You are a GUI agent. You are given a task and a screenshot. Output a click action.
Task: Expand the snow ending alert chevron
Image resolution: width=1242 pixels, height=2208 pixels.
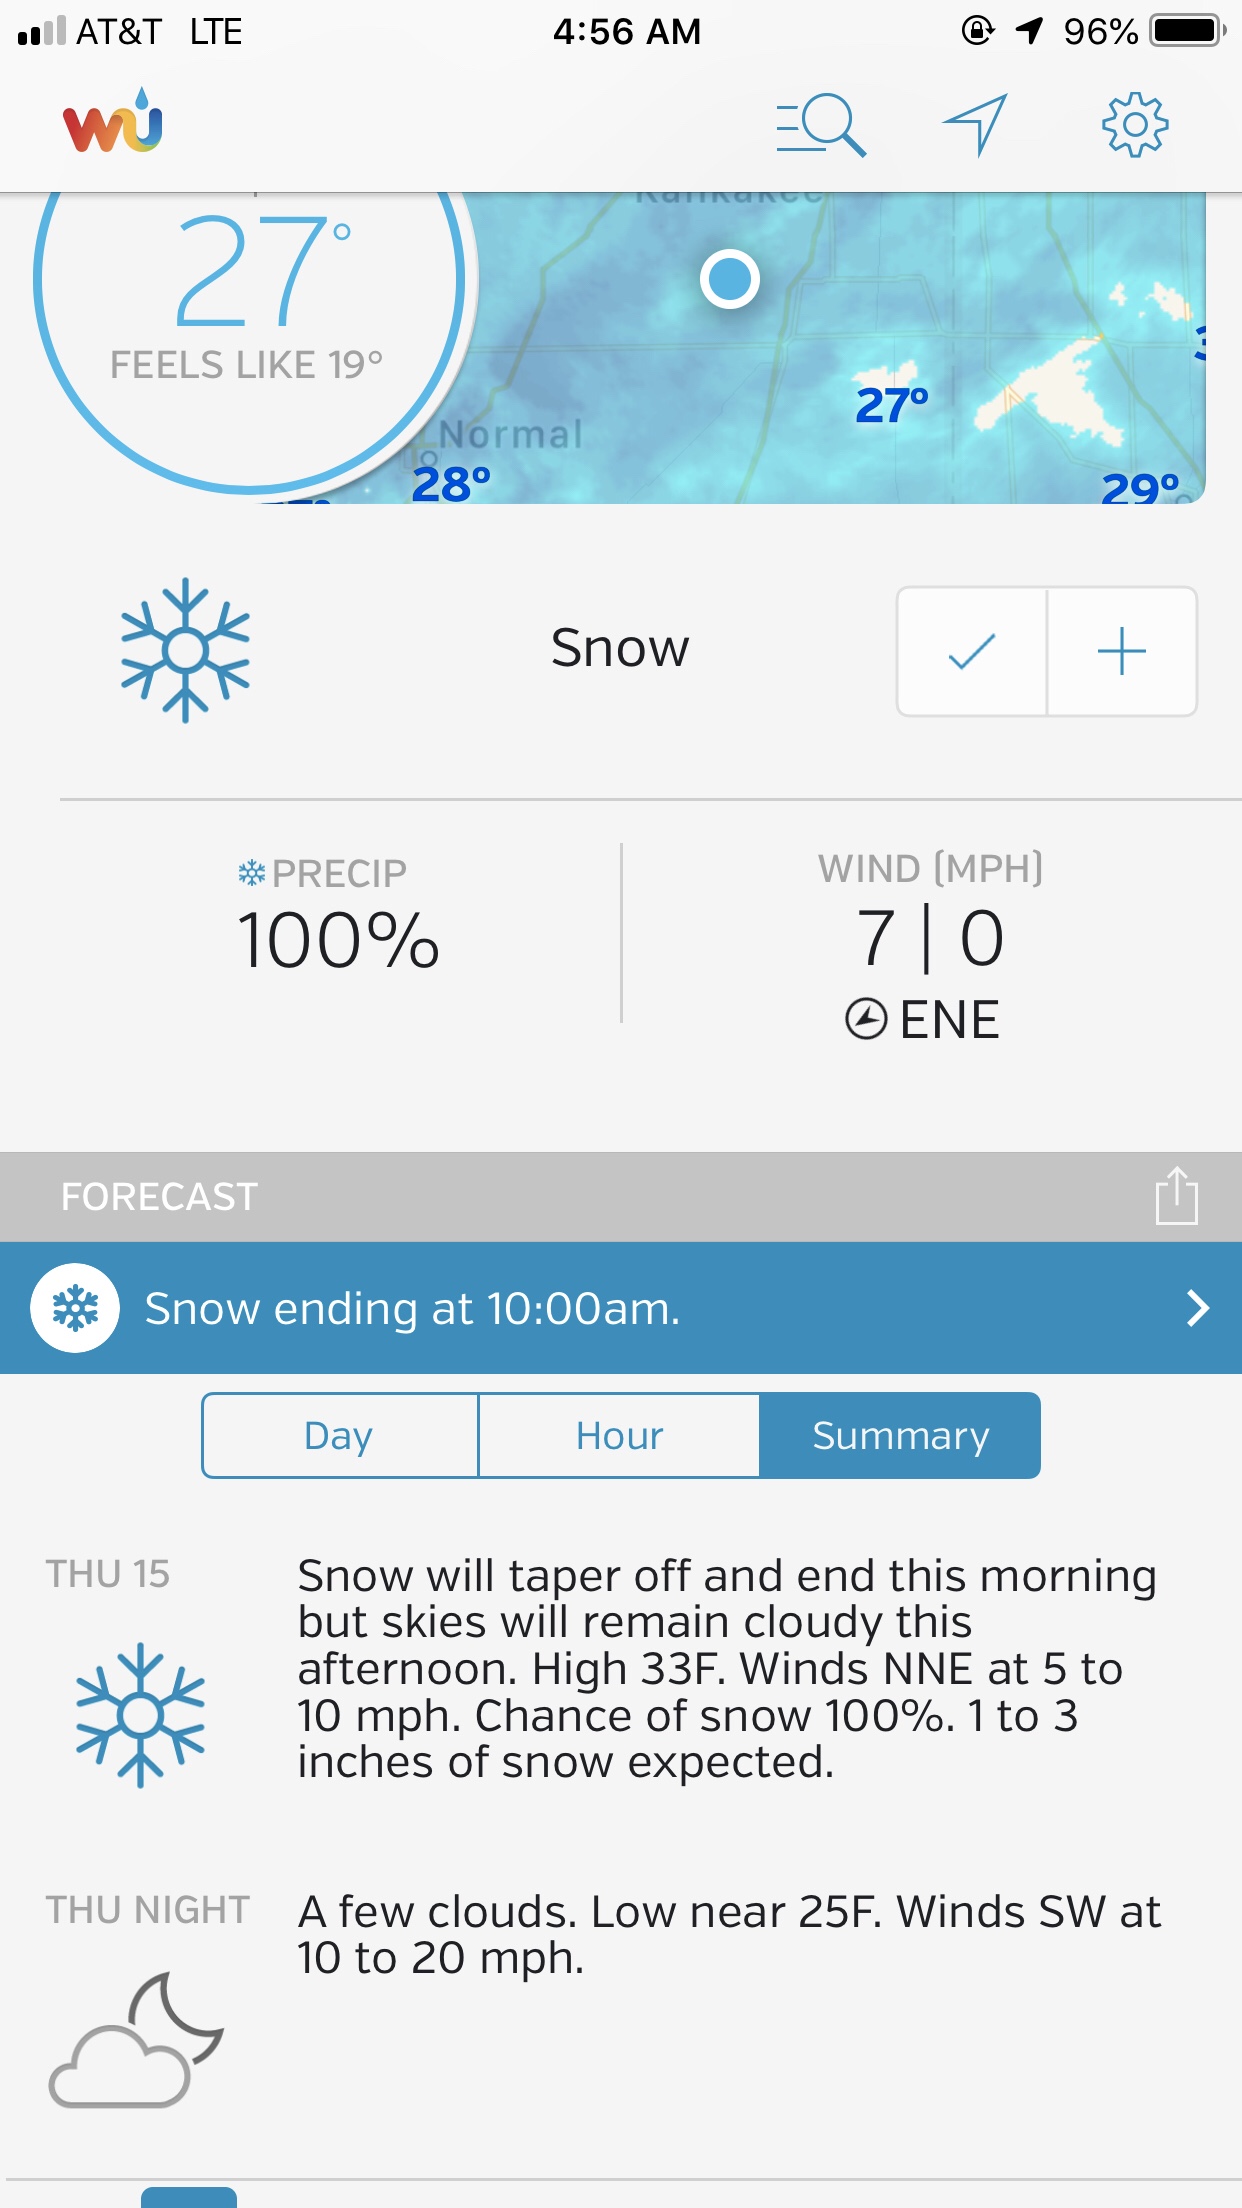point(1197,1308)
